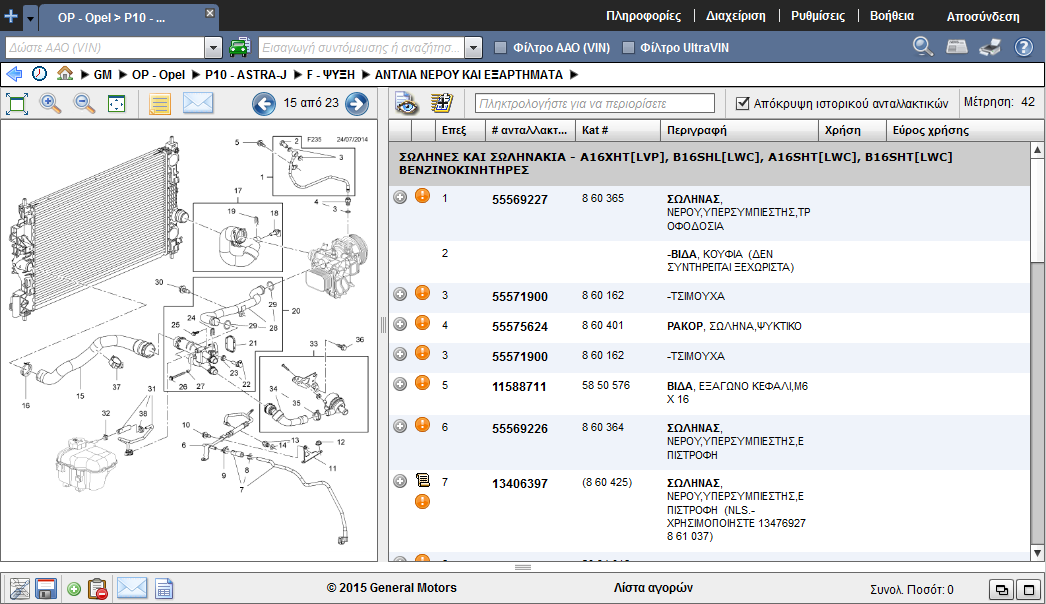Go to next illustration arrow
The width and height of the screenshot is (1046, 604).
[x=357, y=103]
